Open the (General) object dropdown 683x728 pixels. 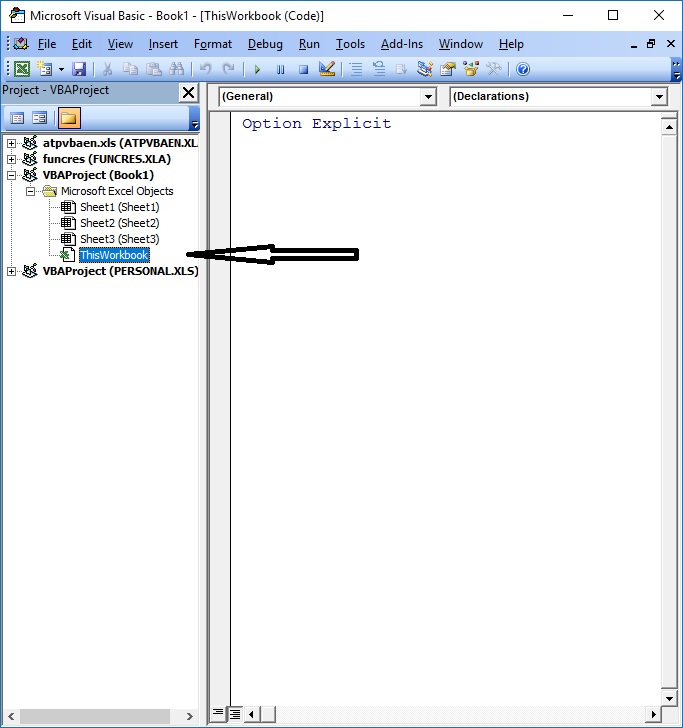tap(428, 97)
